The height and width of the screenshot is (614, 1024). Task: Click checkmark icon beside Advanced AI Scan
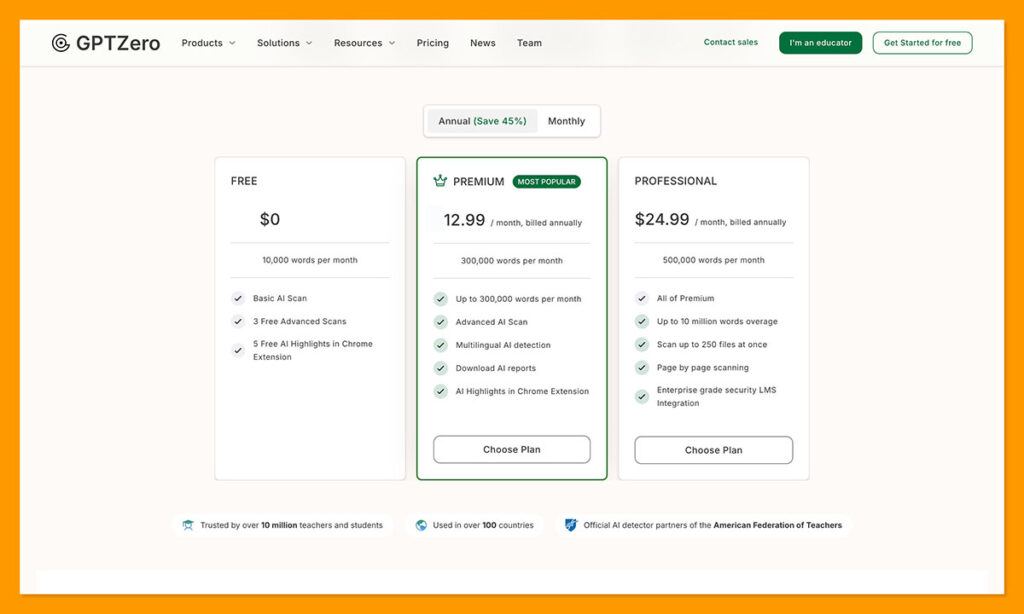pyautogui.click(x=441, y=322)
